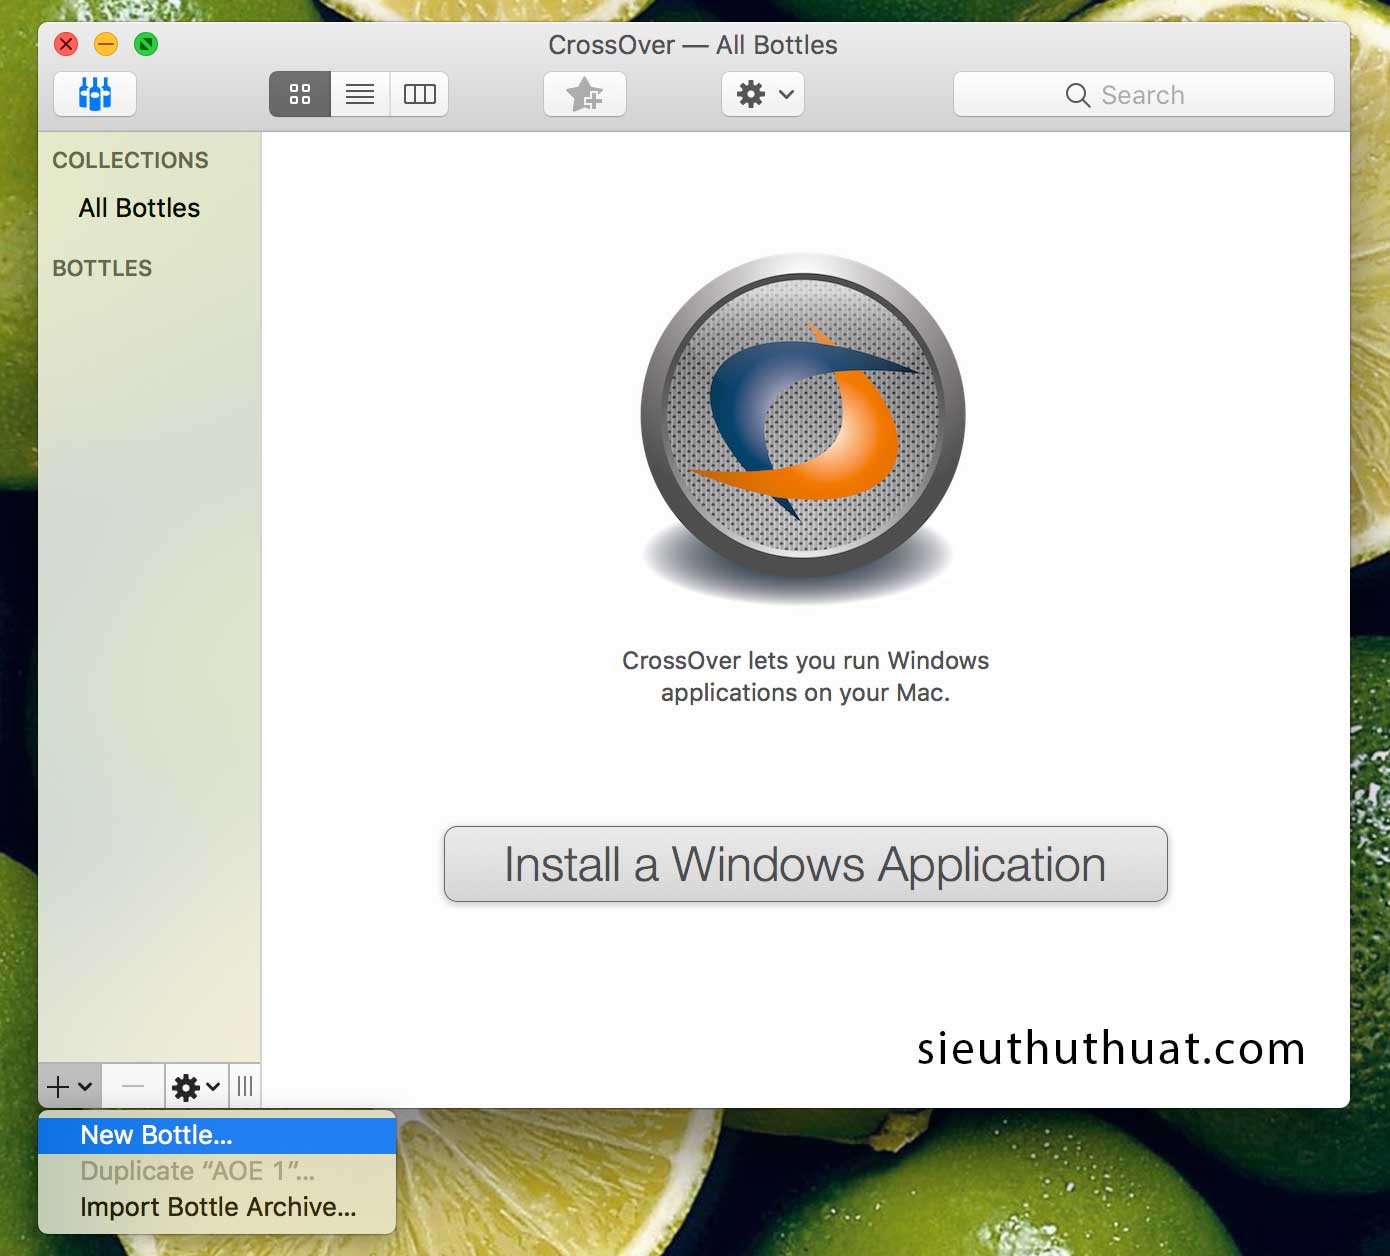The image size is (1390, 1256).
Task: Click the COLLECTIONS sidebar header
Action: (x=130, y=160)
